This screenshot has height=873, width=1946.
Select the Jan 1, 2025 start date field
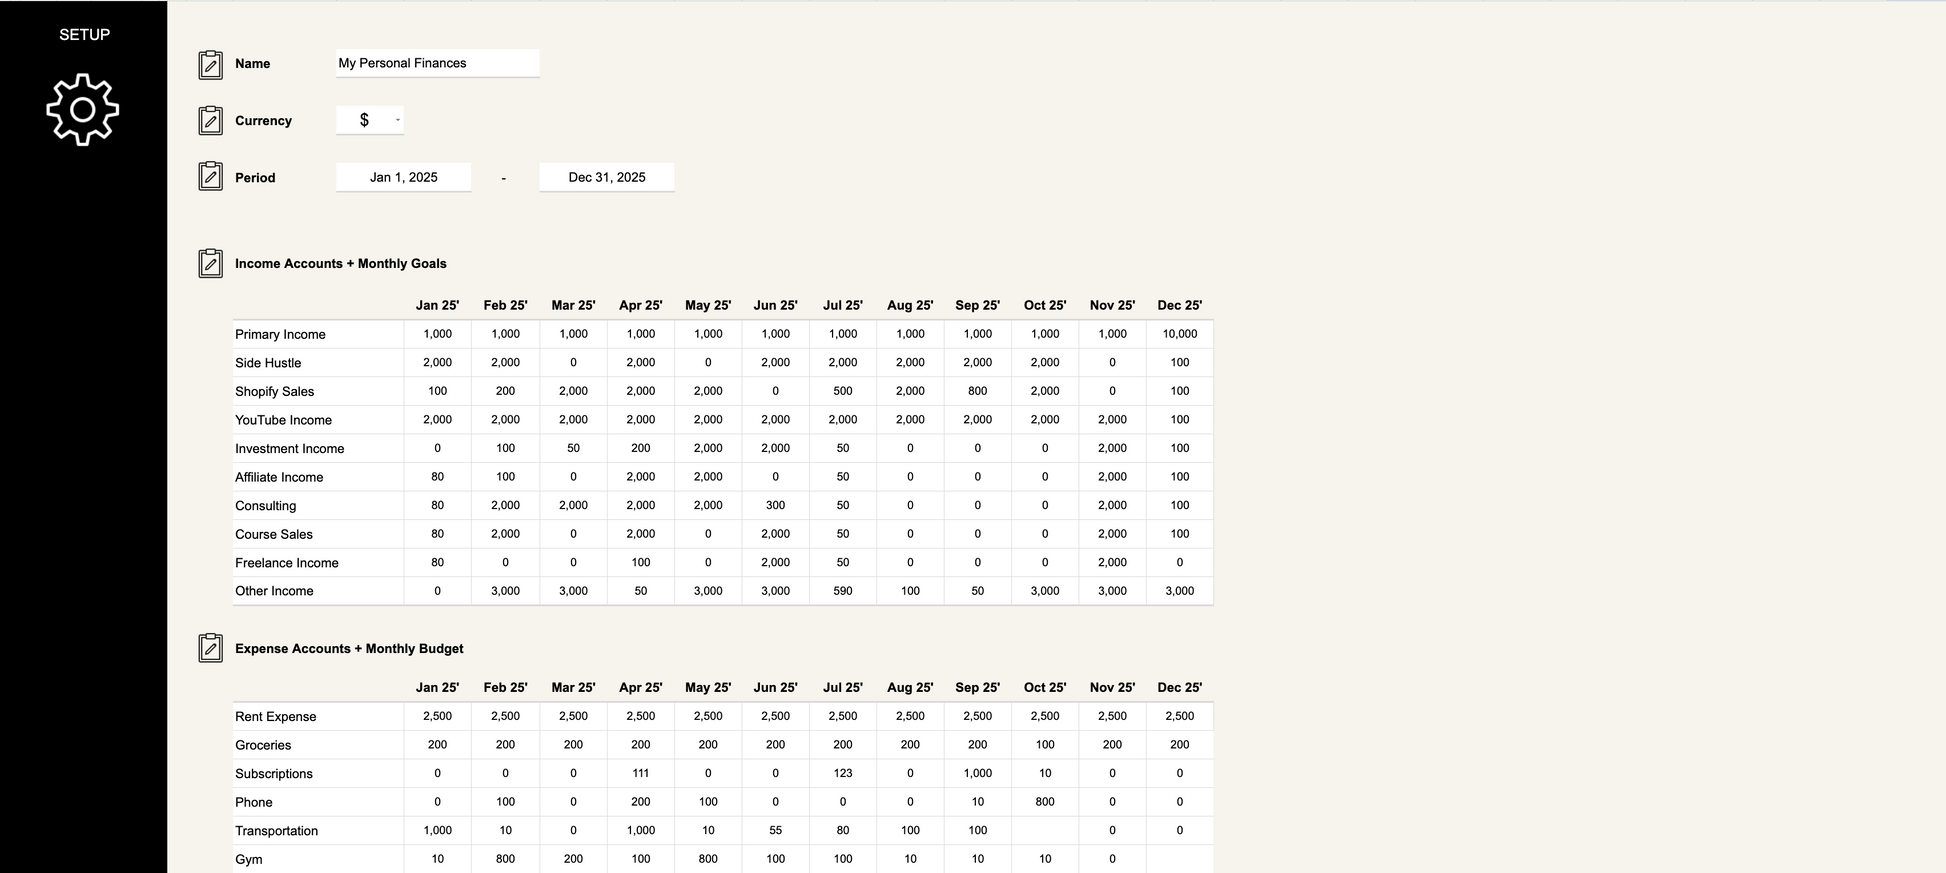[403, 177]
